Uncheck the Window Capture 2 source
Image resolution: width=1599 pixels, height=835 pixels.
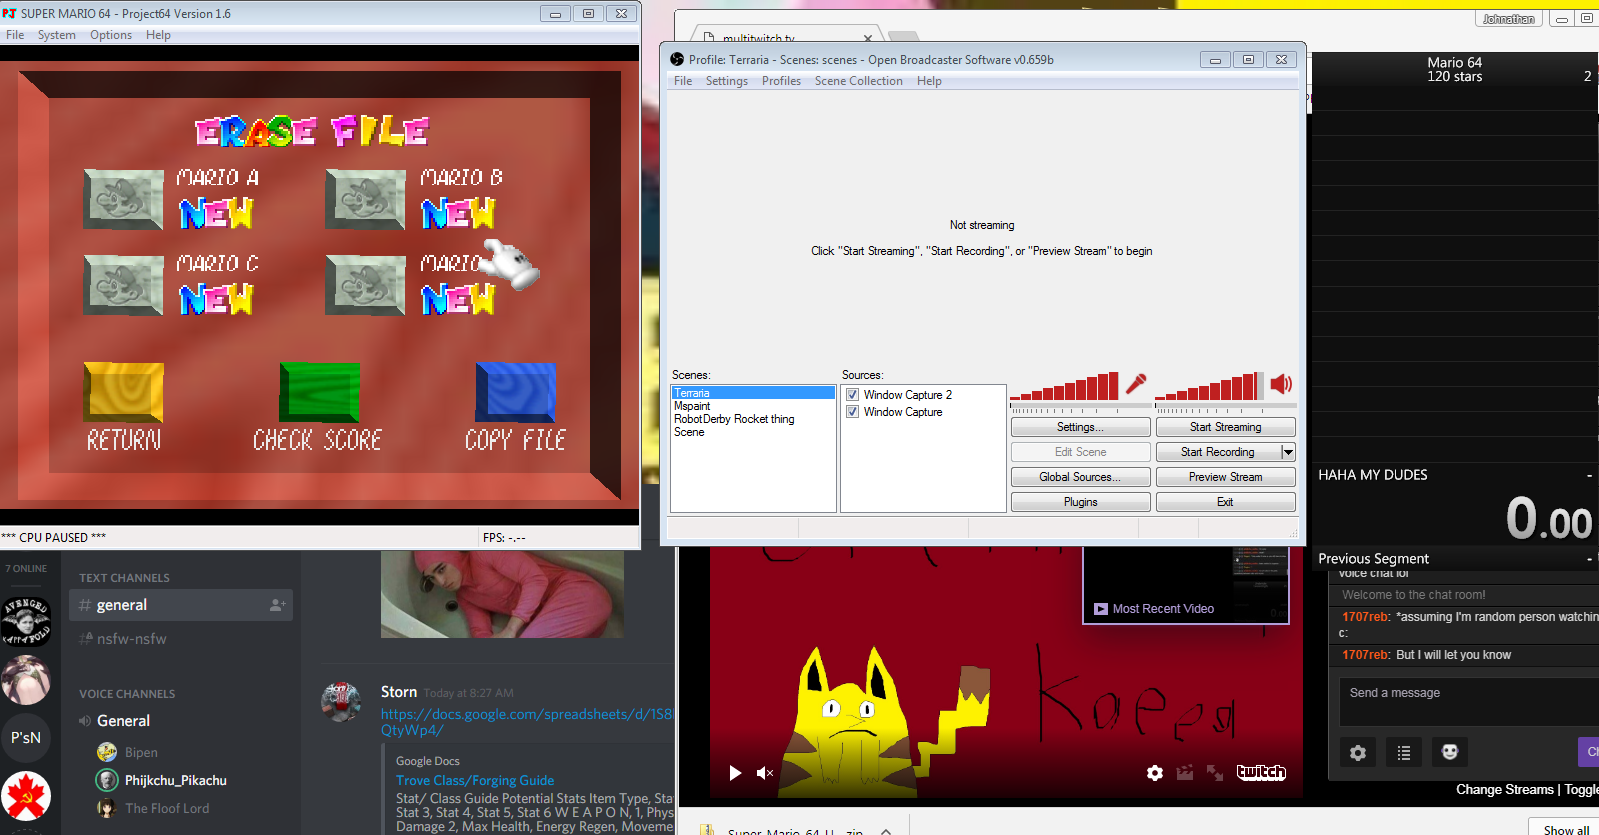853,395
